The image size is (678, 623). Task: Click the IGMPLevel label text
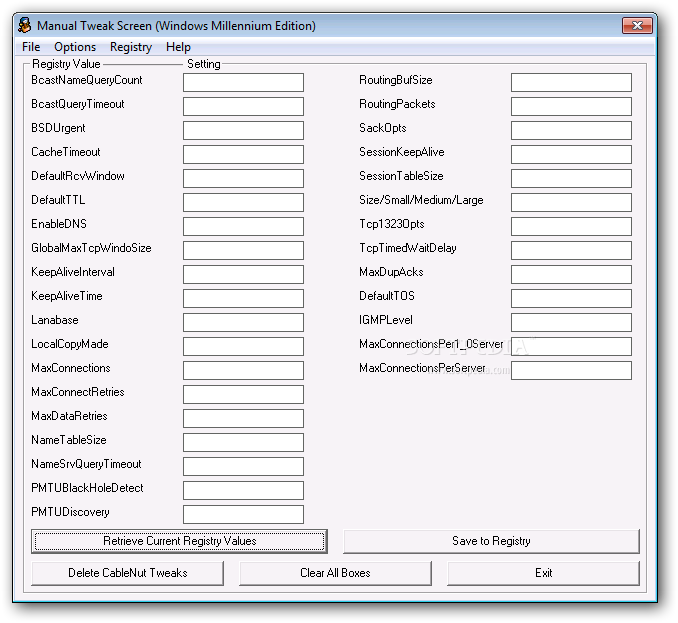(x=386, y=320)
